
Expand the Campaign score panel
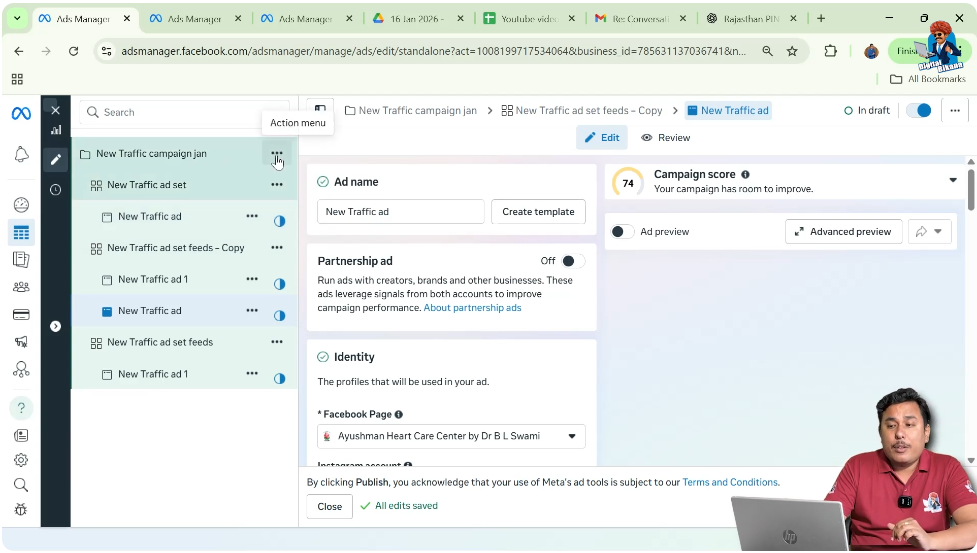(x=952, y=181)
